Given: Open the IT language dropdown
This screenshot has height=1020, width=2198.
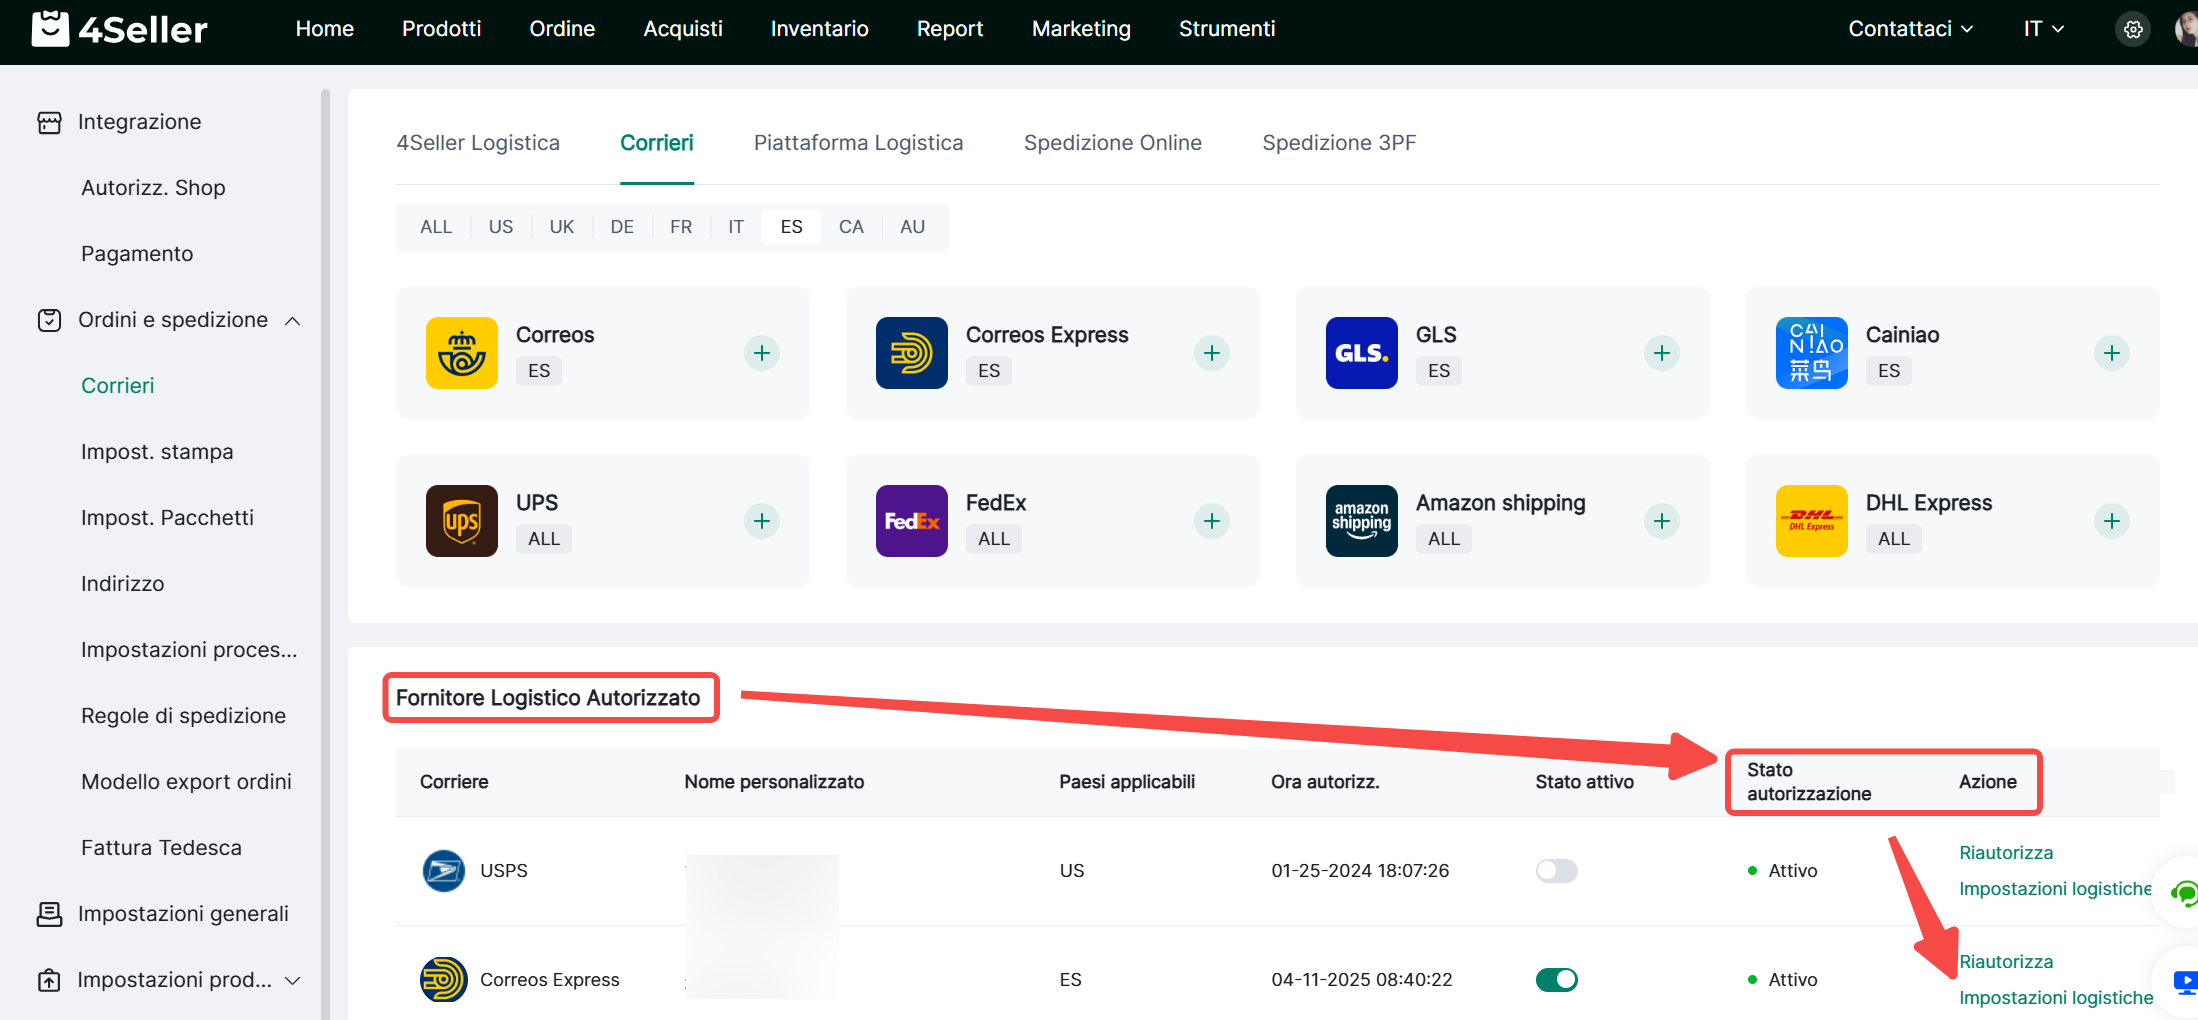Looking at the screenshot, I should coord(2043,29).
